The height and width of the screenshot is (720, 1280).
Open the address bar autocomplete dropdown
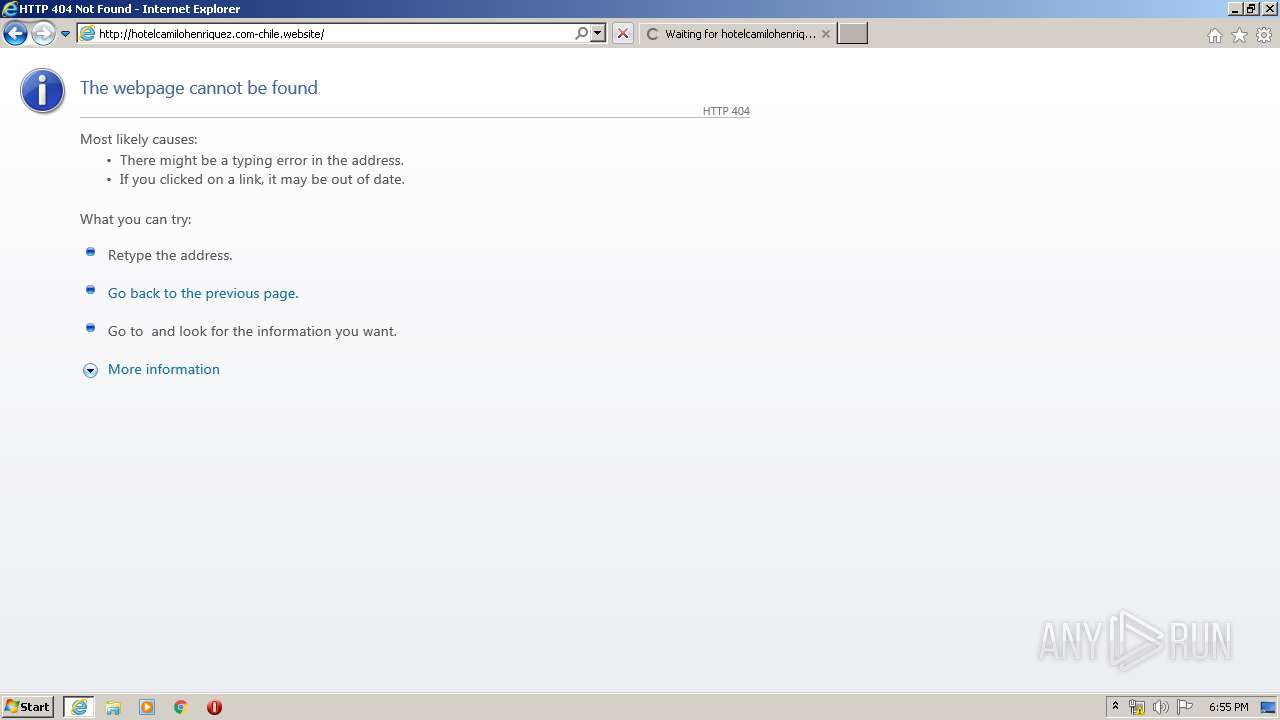(x=598, y=34)
